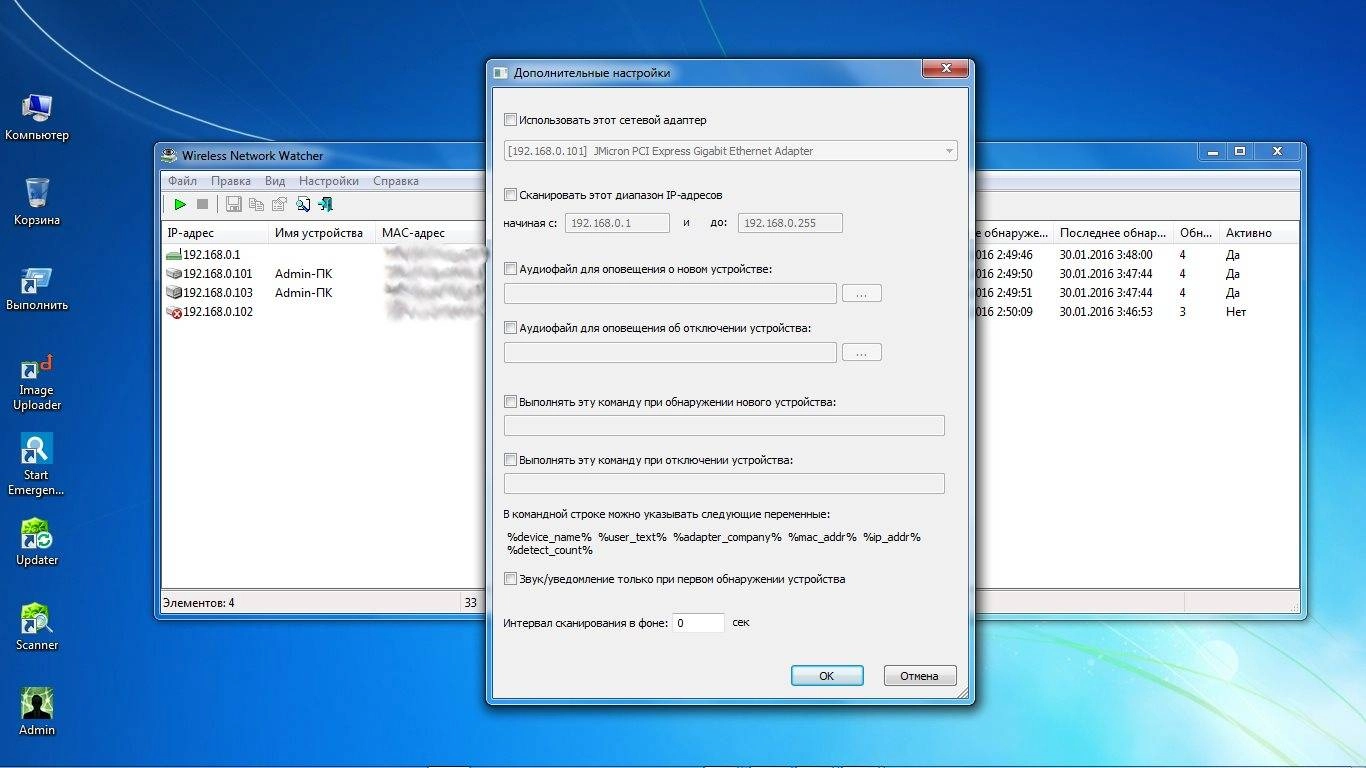Viewport: 1366px width, 768px height.
Task: Click the new-device command text field
Action: [724, 426]
